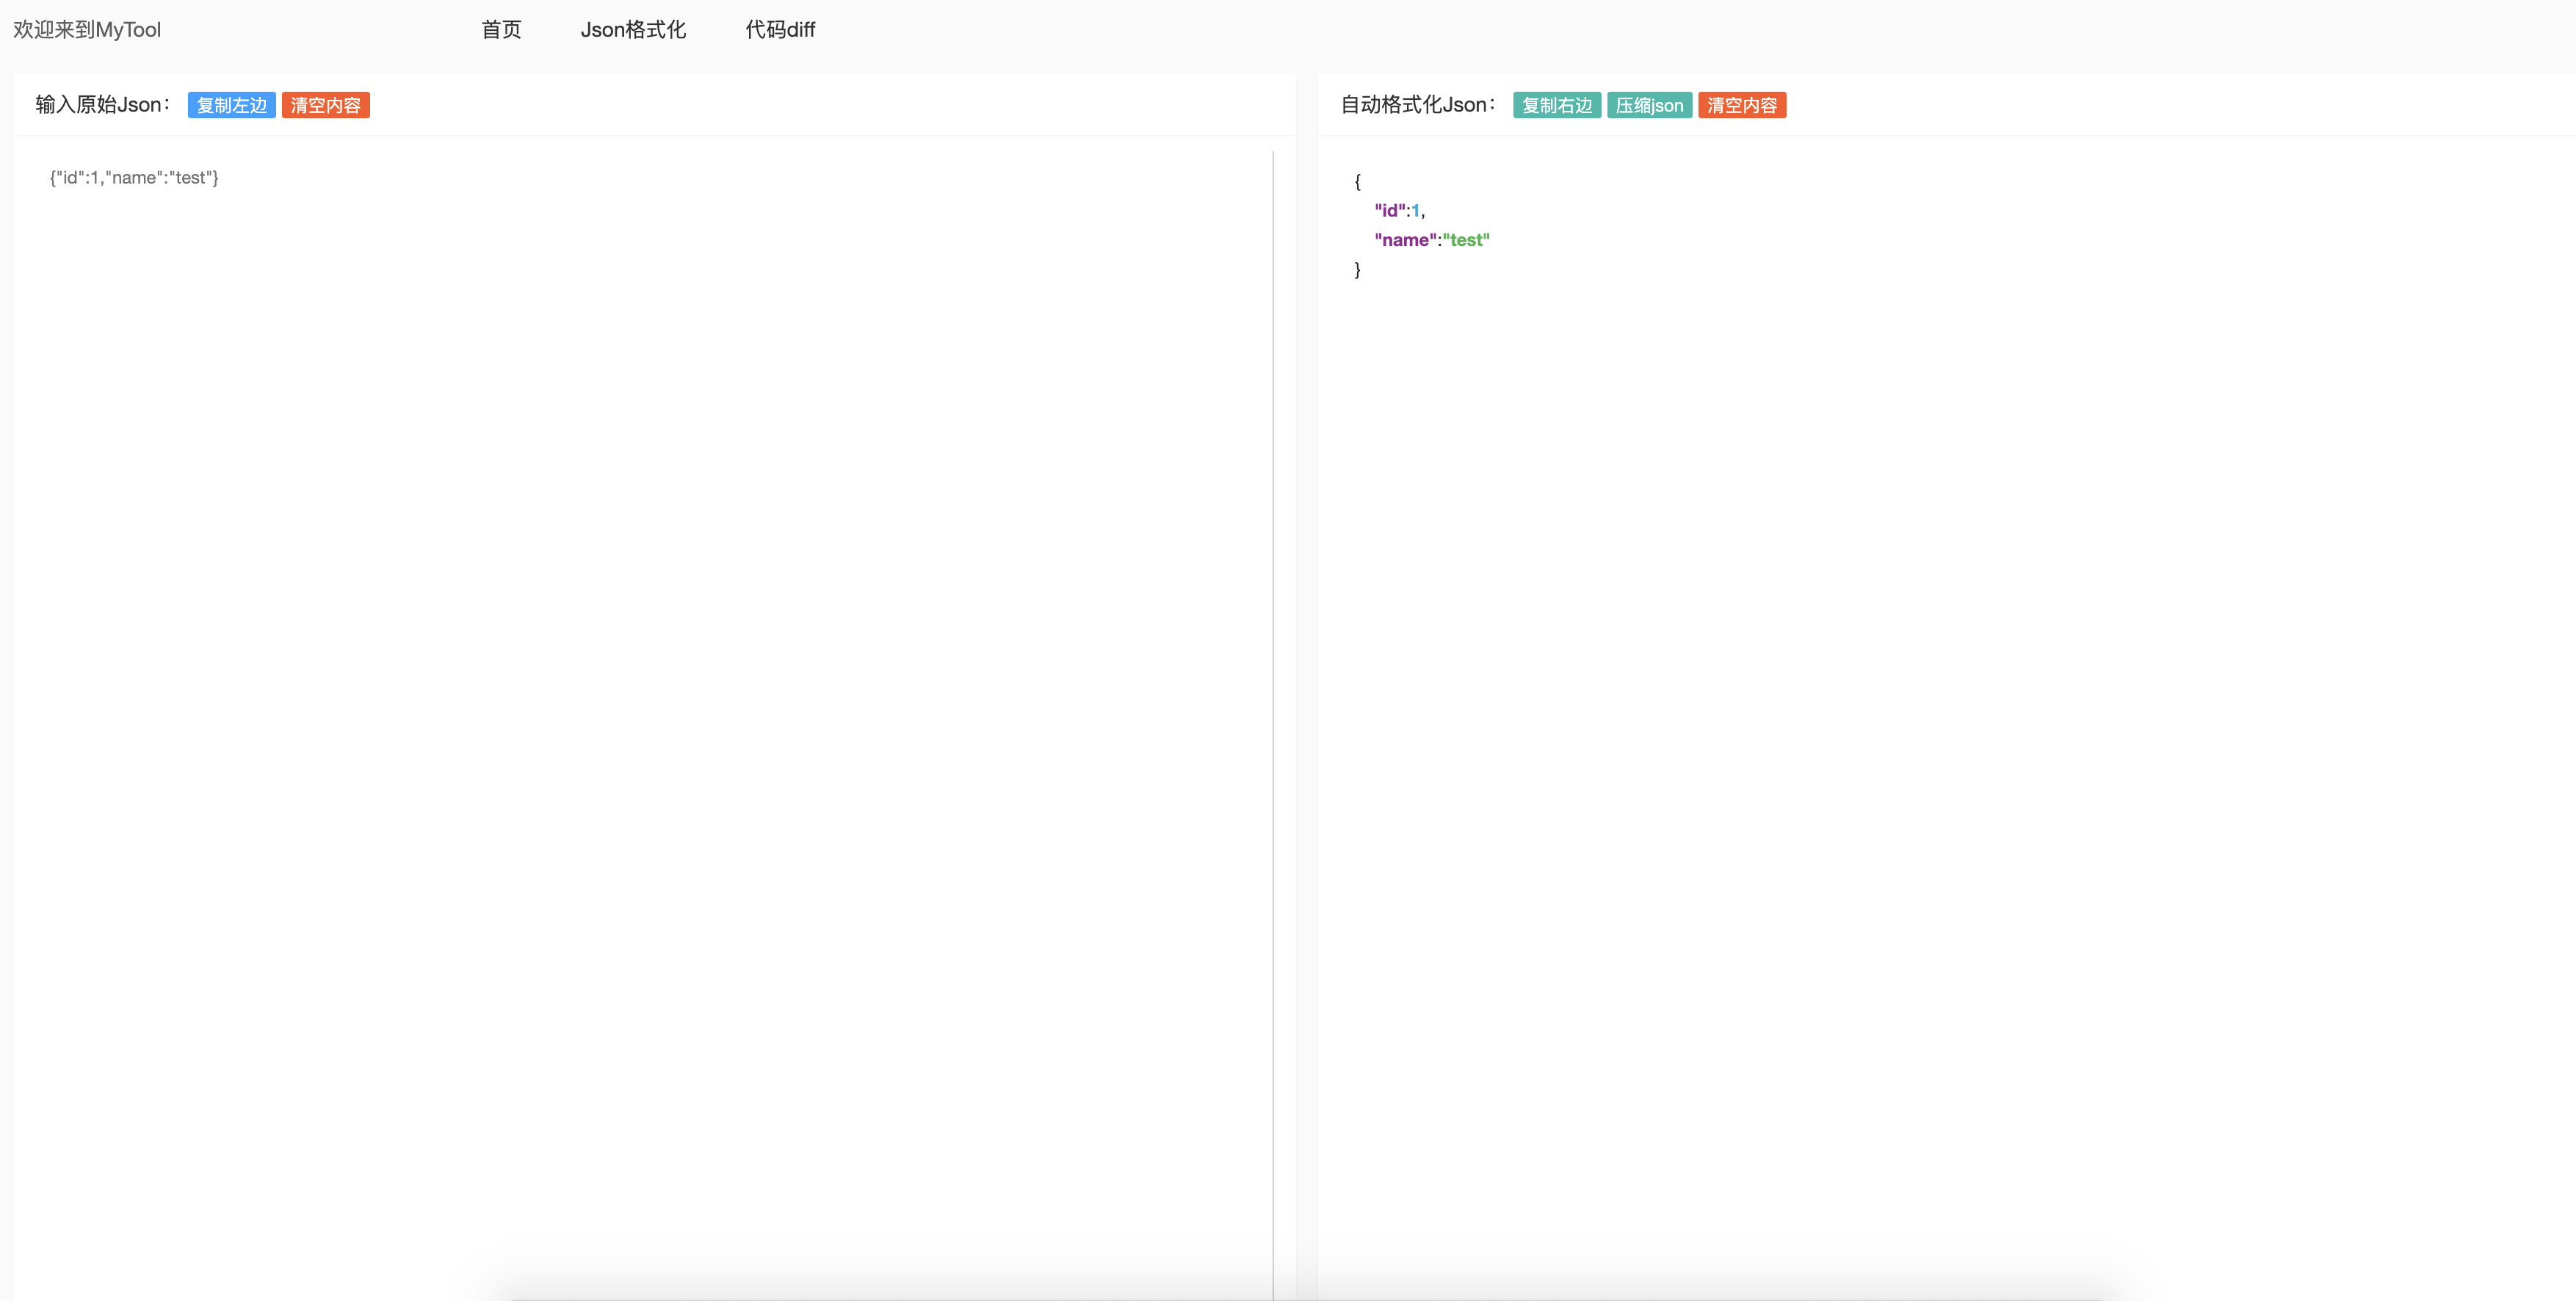Click the opening brace in formatted output
Screen dimensions: 2576x1301
click(x=1357, y=181)
